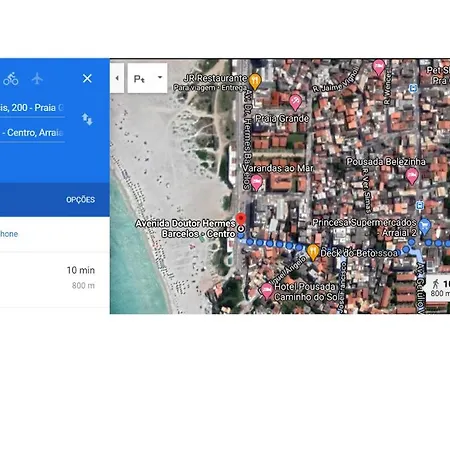The width and height of the screenshot is (450, 450).
Task: Collapse the side panel arrow
Action: point(117,78)
